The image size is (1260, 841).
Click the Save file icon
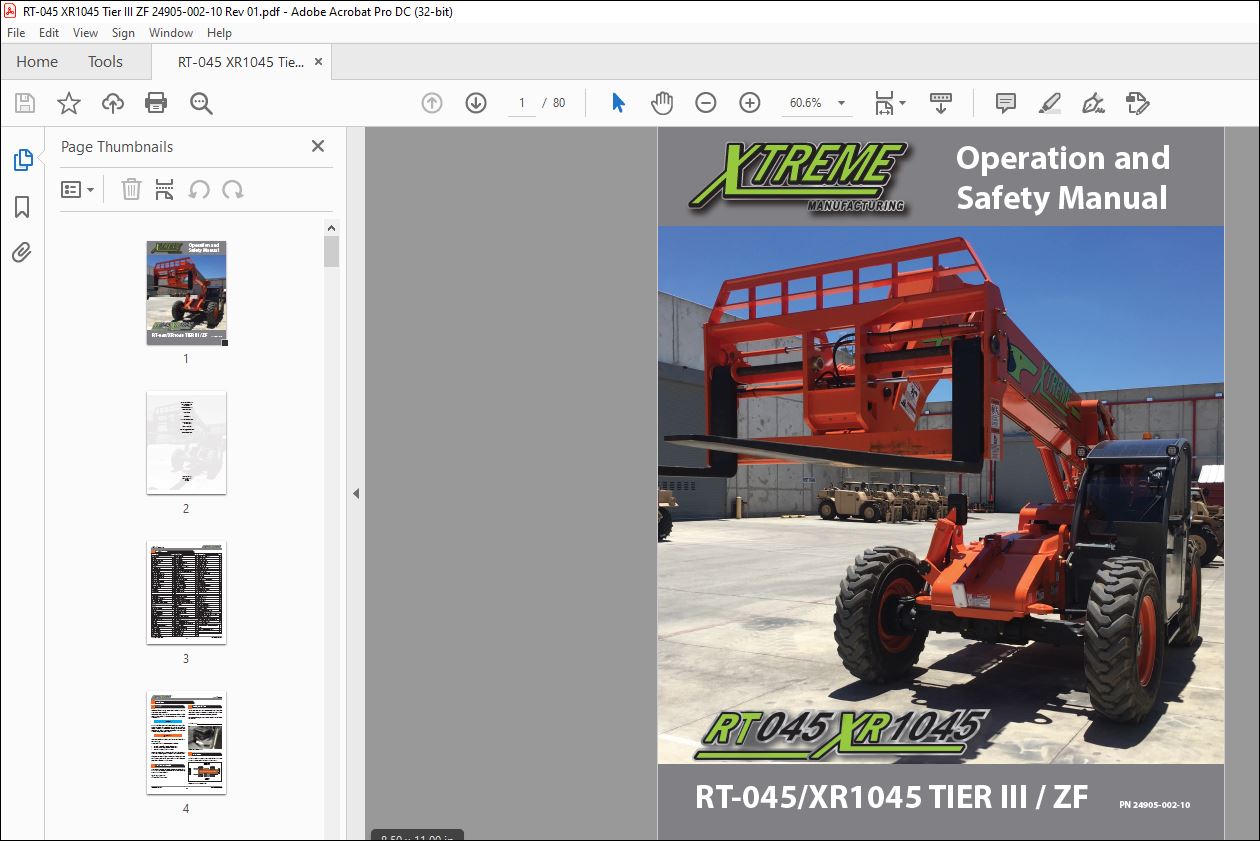pos(25,103)
